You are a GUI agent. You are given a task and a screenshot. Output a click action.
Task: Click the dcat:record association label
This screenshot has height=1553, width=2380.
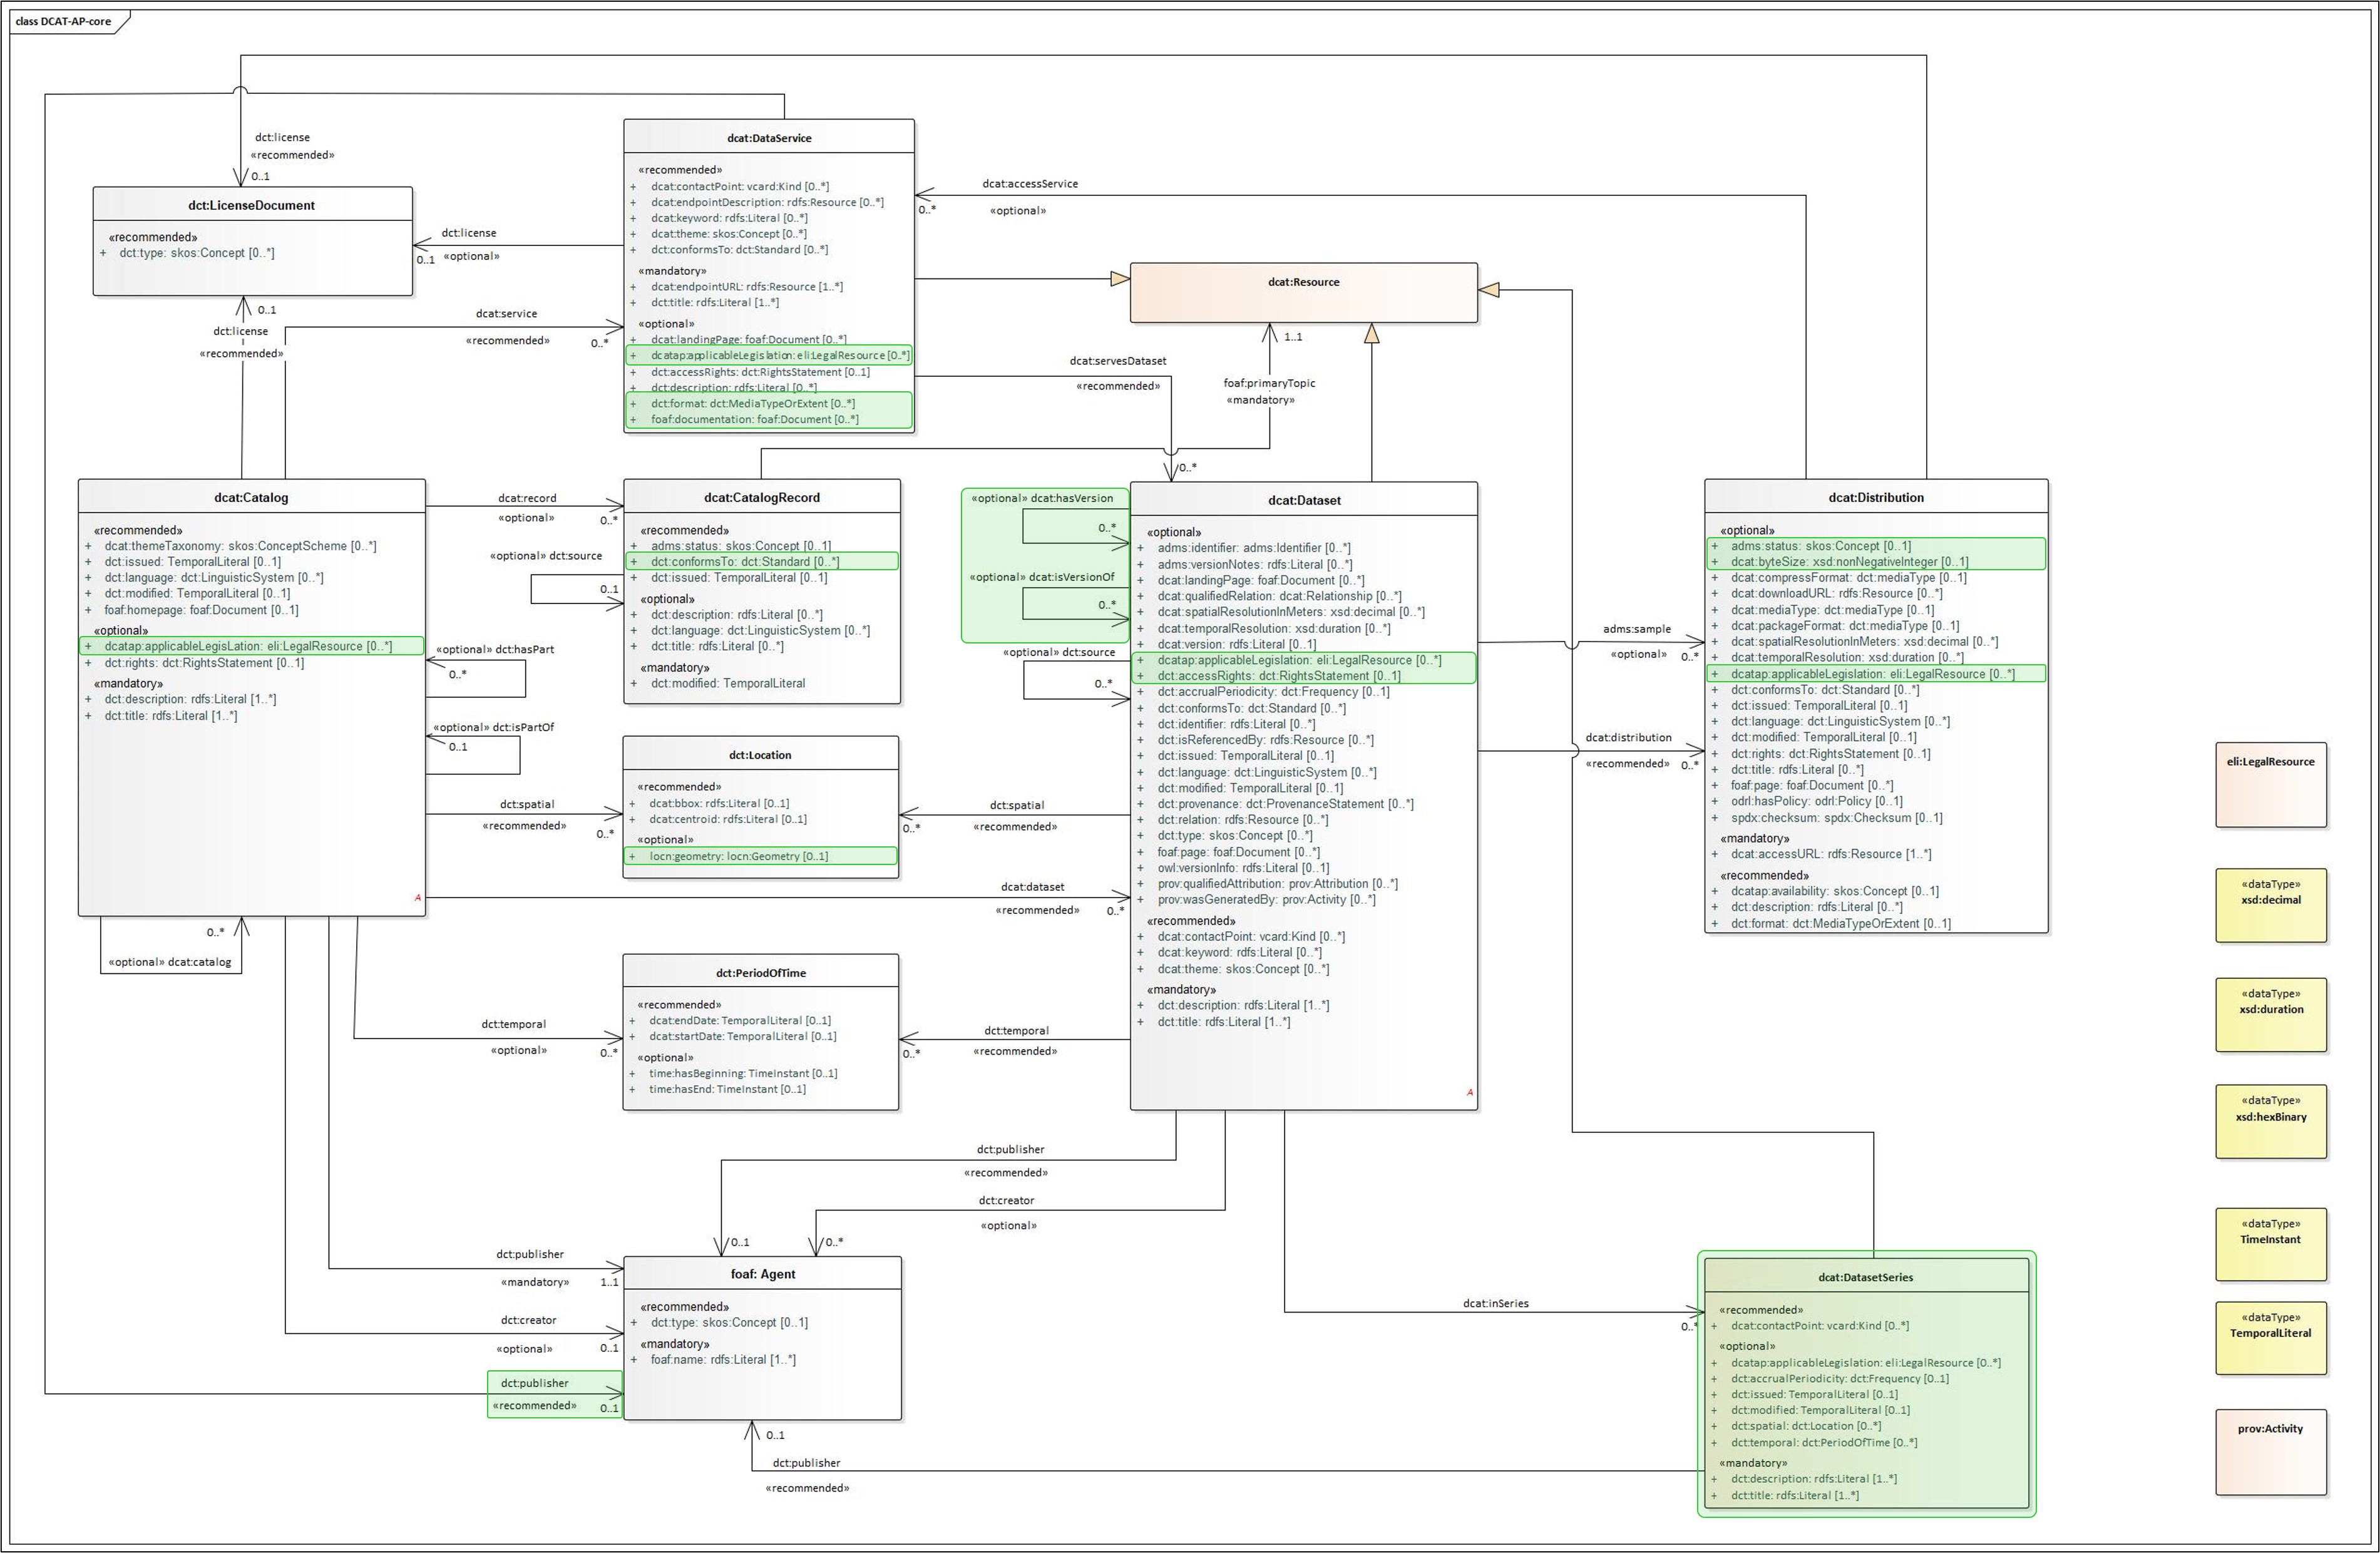[527, 498]
